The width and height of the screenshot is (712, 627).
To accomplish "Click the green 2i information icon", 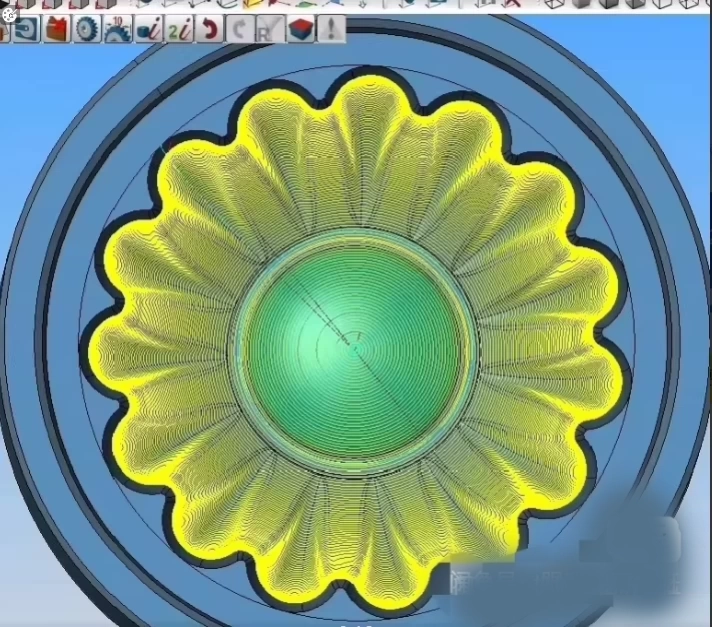I will 179,29.
